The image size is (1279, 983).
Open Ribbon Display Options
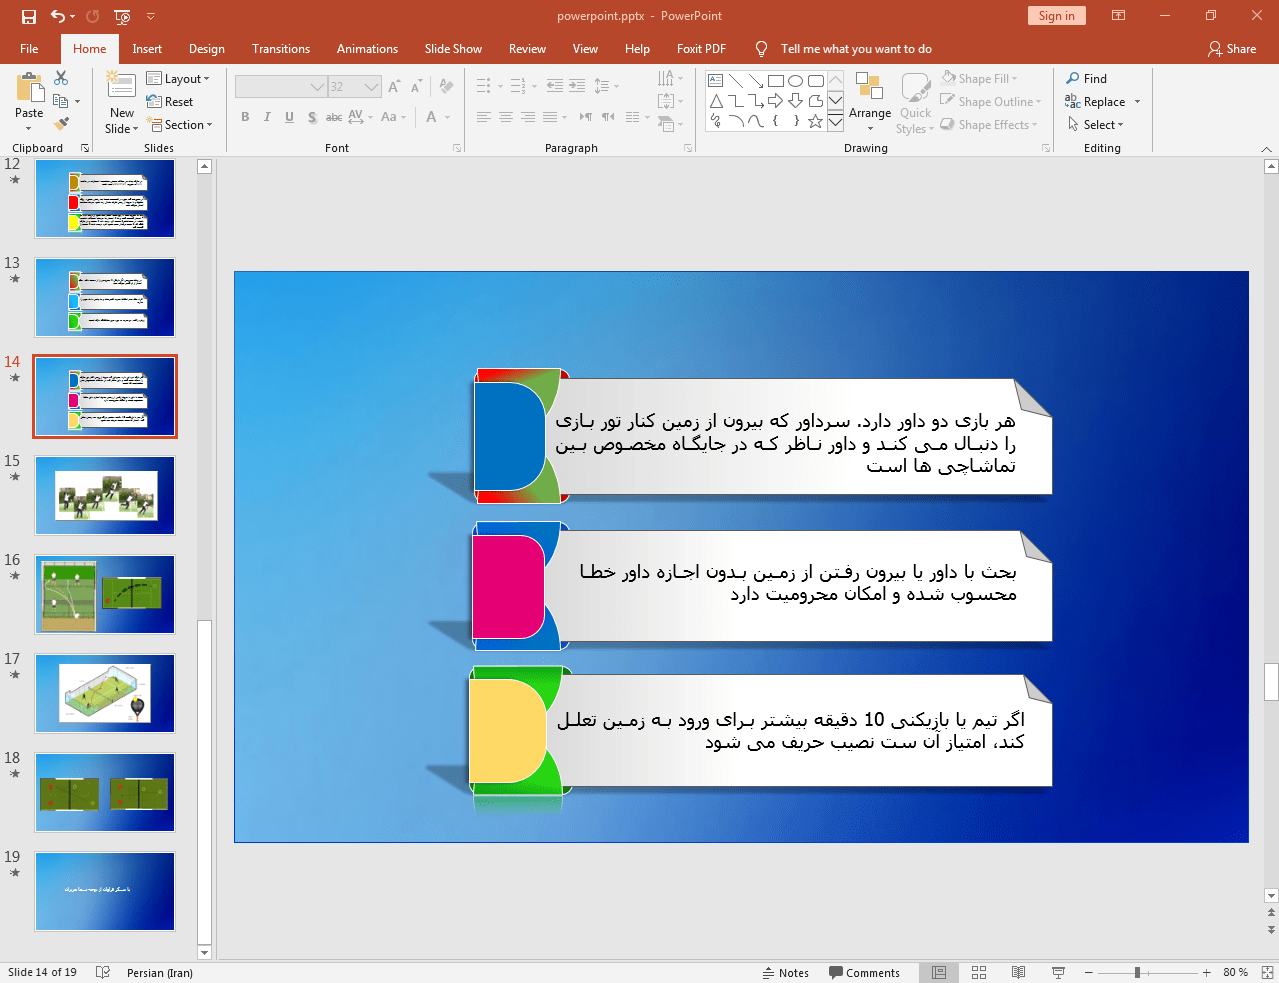1119,16
